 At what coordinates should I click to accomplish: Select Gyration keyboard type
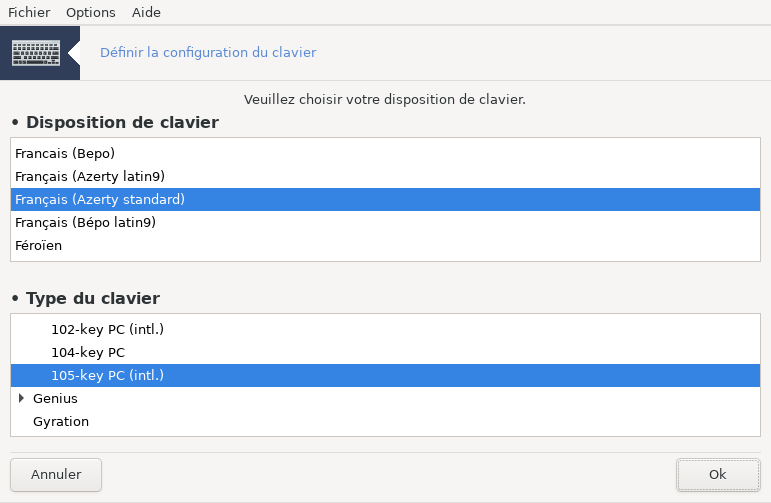click(61, 421)
